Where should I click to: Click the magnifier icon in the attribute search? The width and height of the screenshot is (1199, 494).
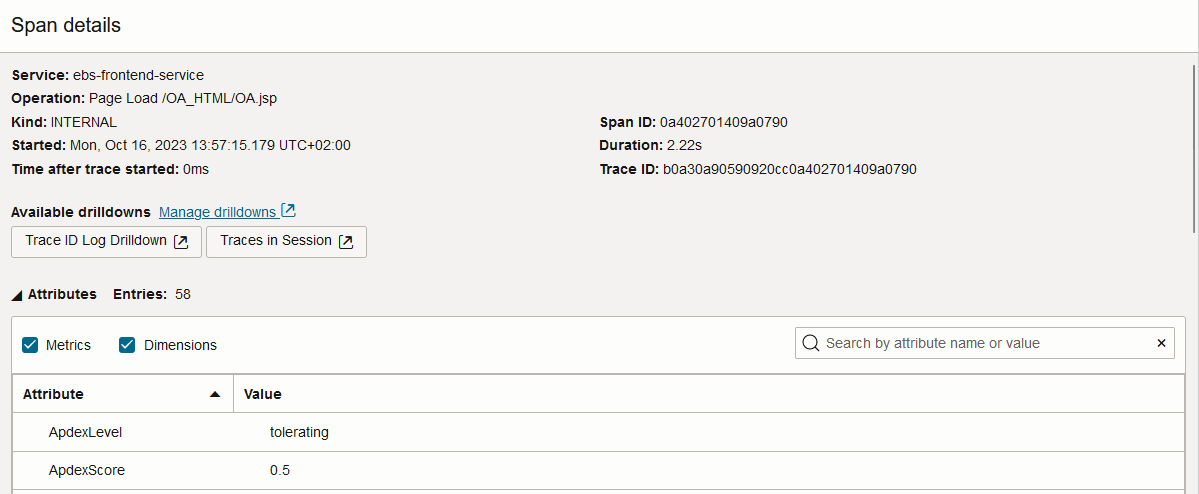click(811, 343)
